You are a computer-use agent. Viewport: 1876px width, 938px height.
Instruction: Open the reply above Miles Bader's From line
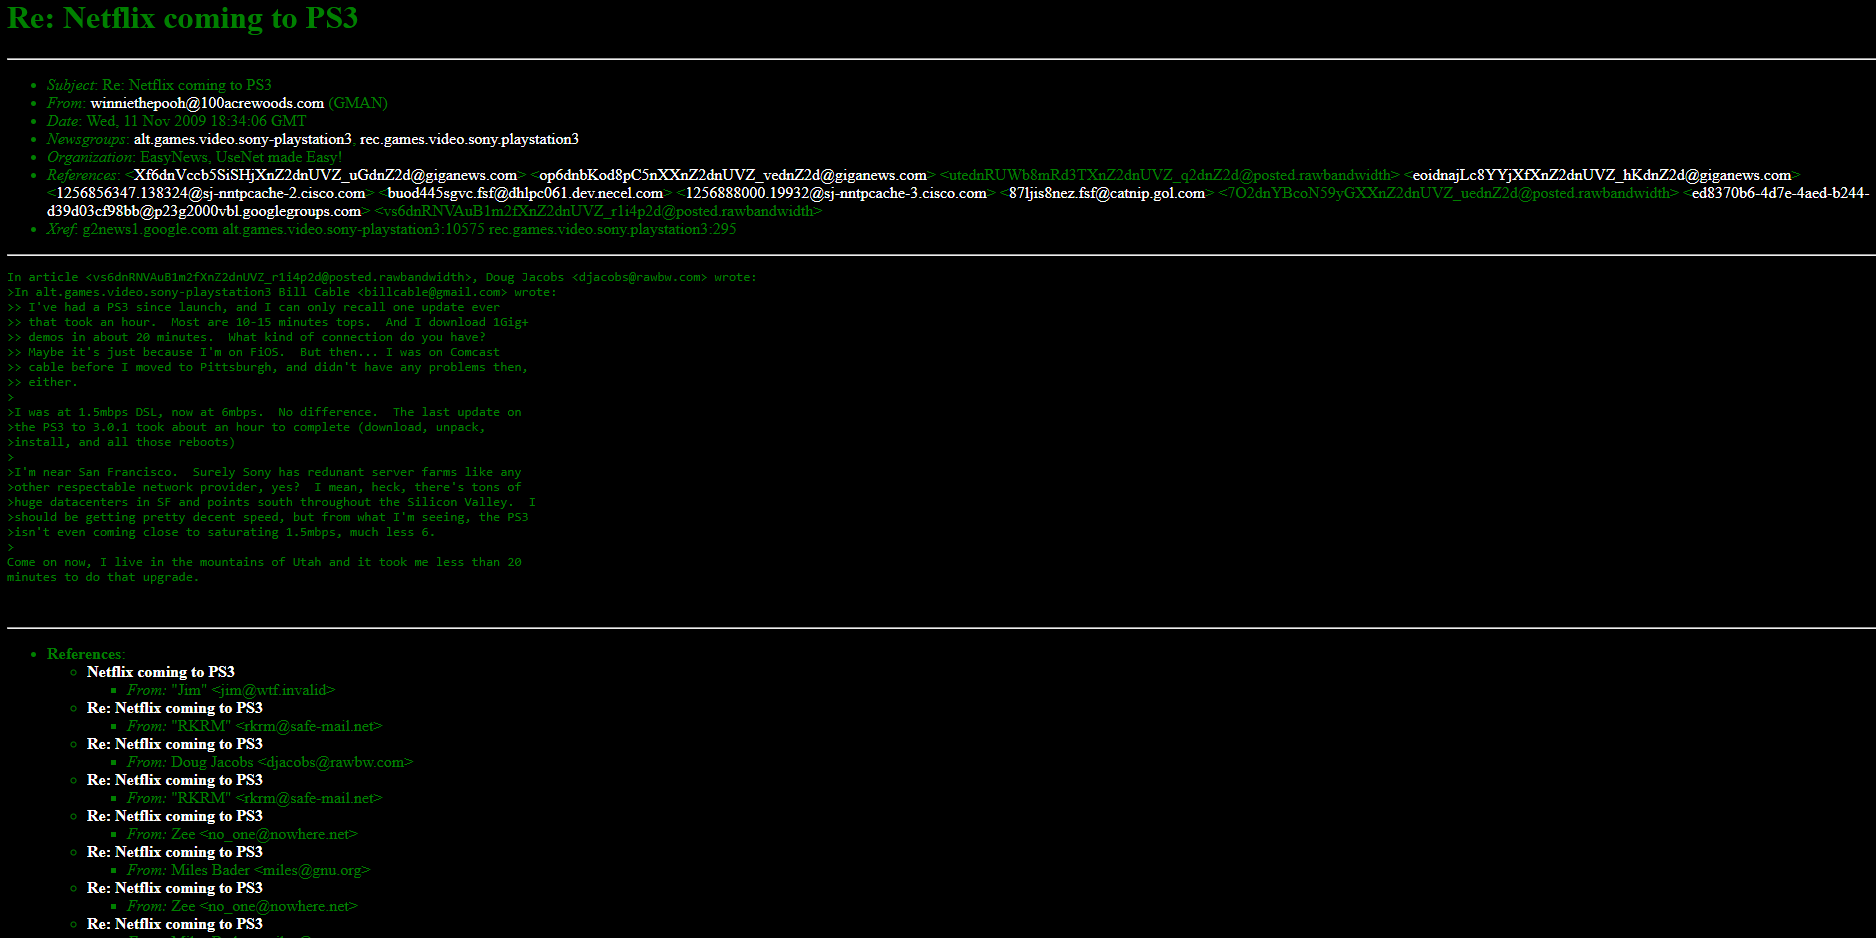(x=175, y=852)
